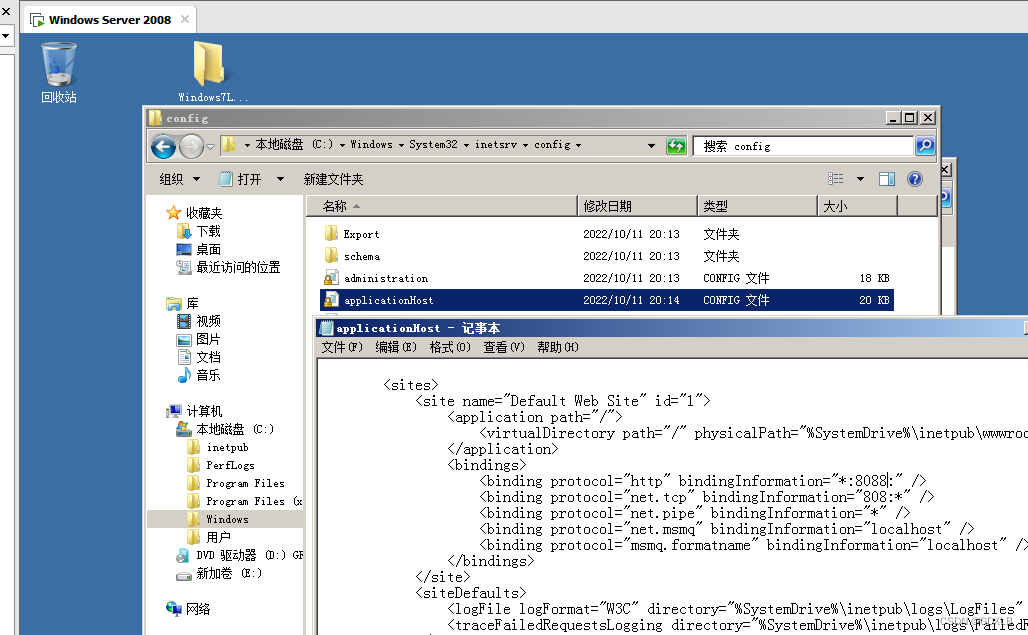Click the config window title bar icon

click(x=155, y=118)
